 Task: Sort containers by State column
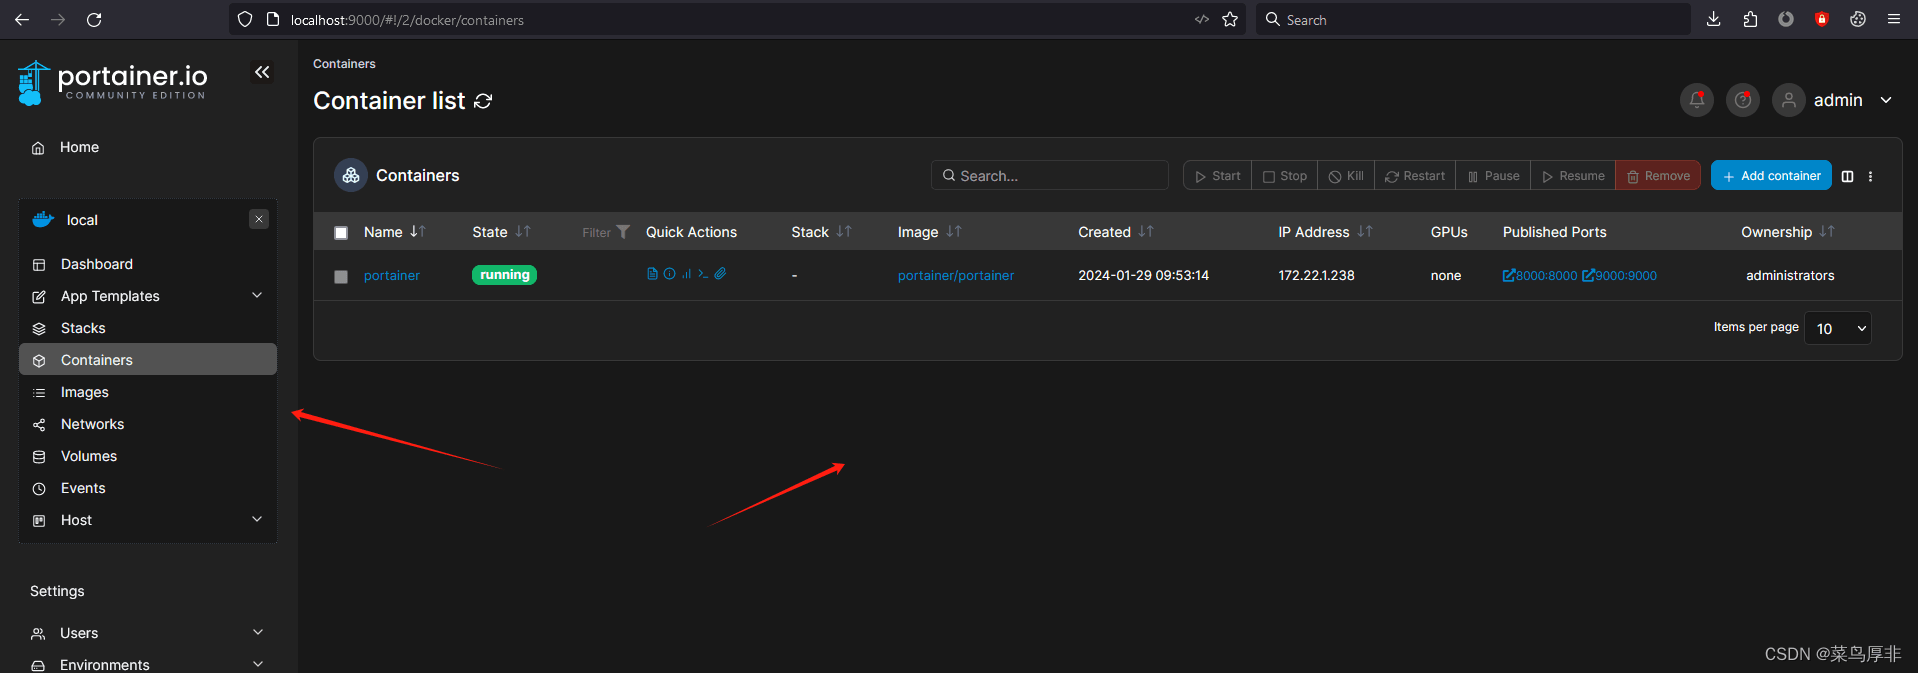coord(502,232)
